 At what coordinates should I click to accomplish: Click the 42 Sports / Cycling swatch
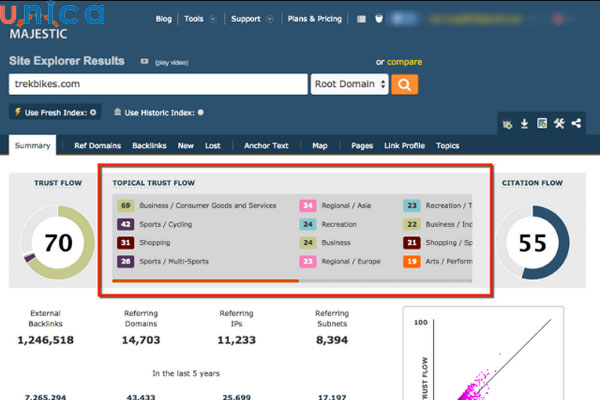[126, 224]
